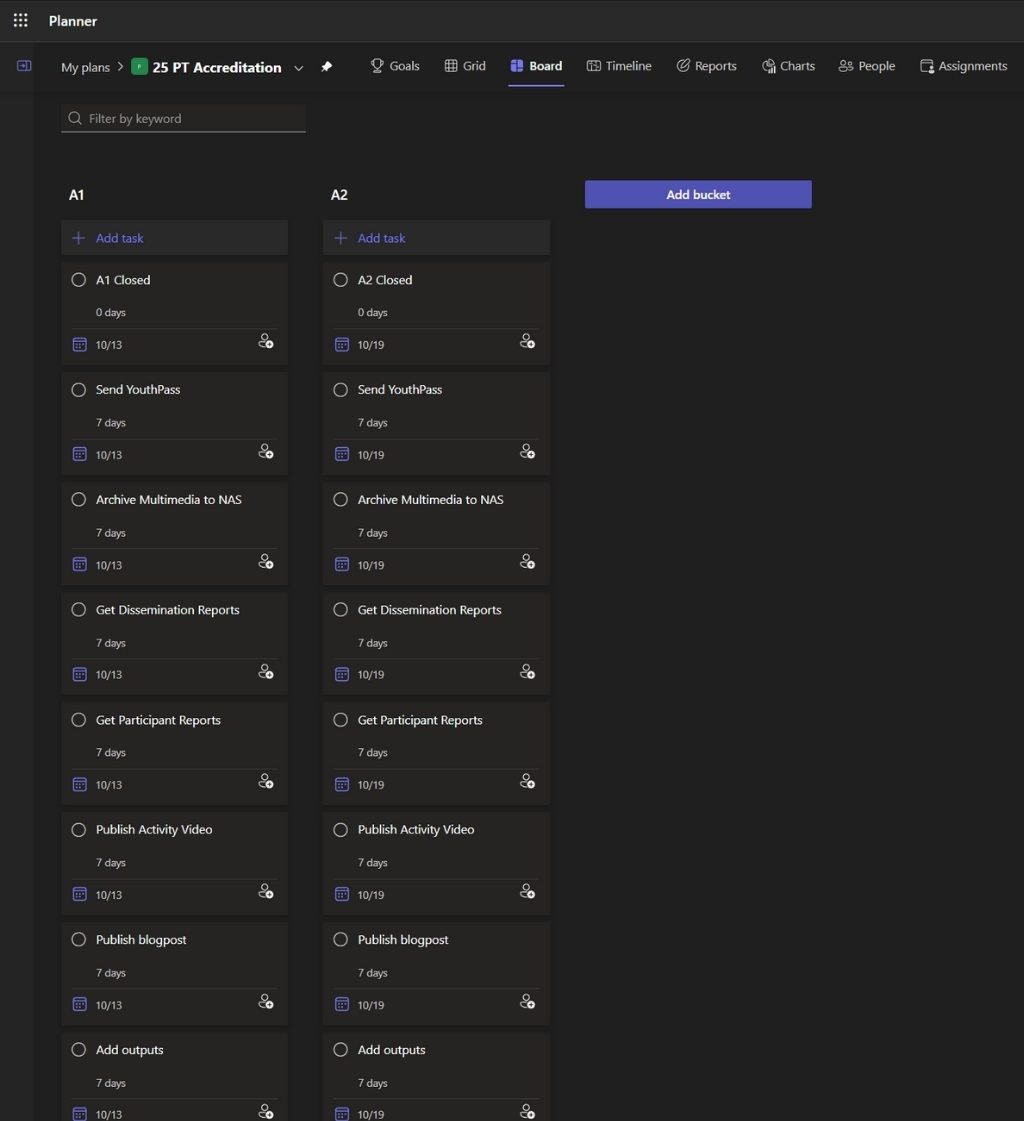Open the app launcher waffle icon
Screen dimensions: 1024x1121
coord(20,21)
